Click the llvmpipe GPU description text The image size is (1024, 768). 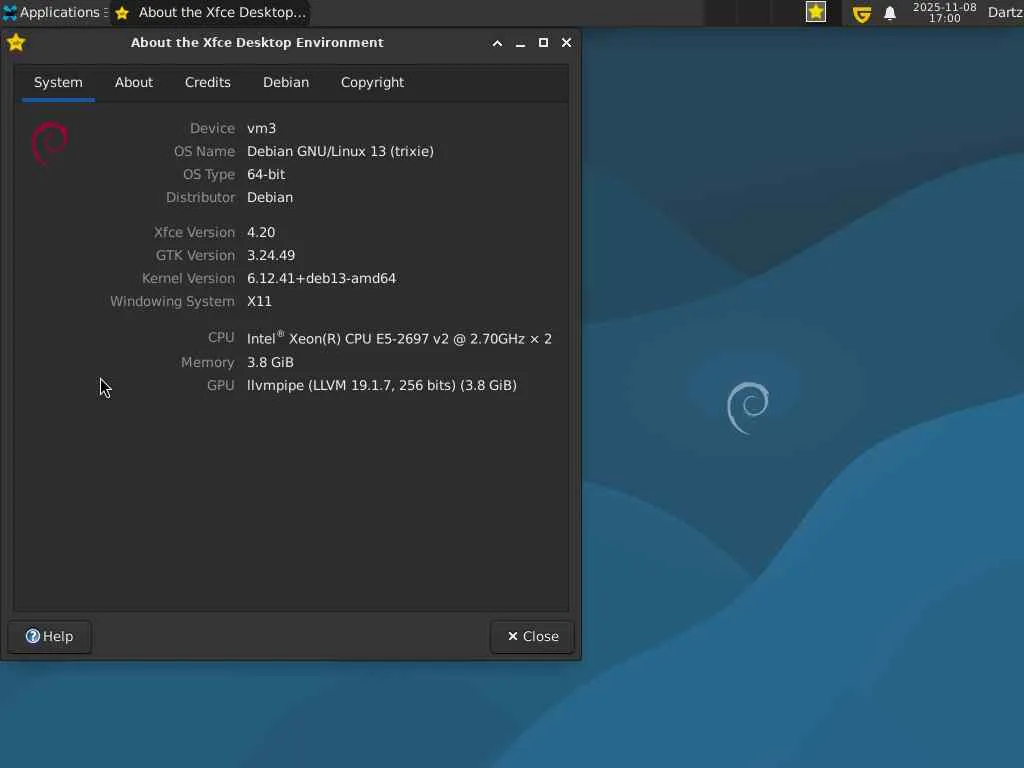pyautogui.click(x=382, y=385)
